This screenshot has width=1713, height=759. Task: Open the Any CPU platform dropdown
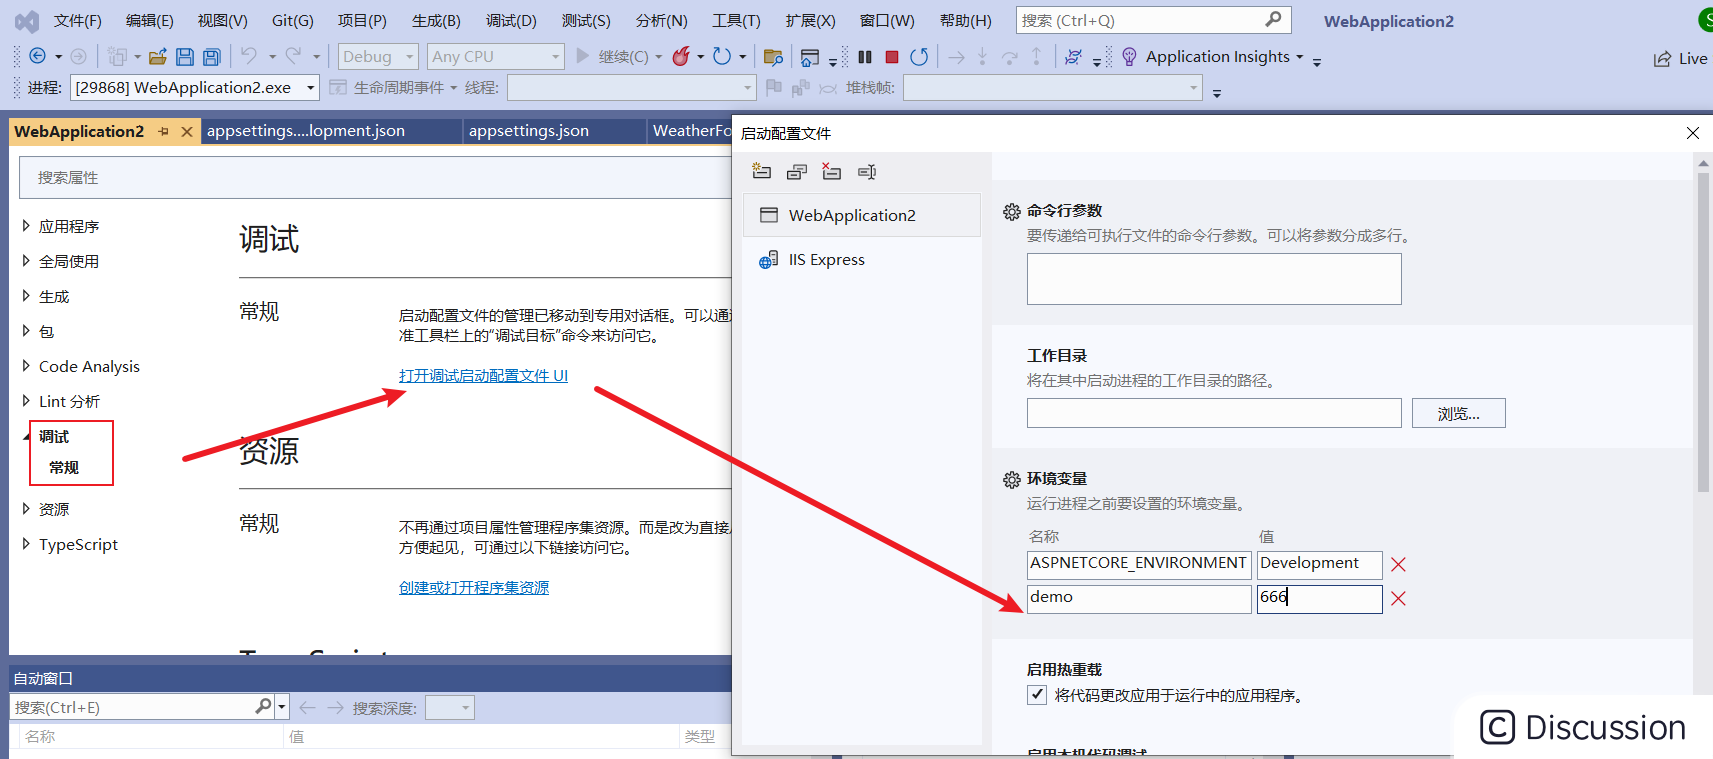click(x=495, y=57)
